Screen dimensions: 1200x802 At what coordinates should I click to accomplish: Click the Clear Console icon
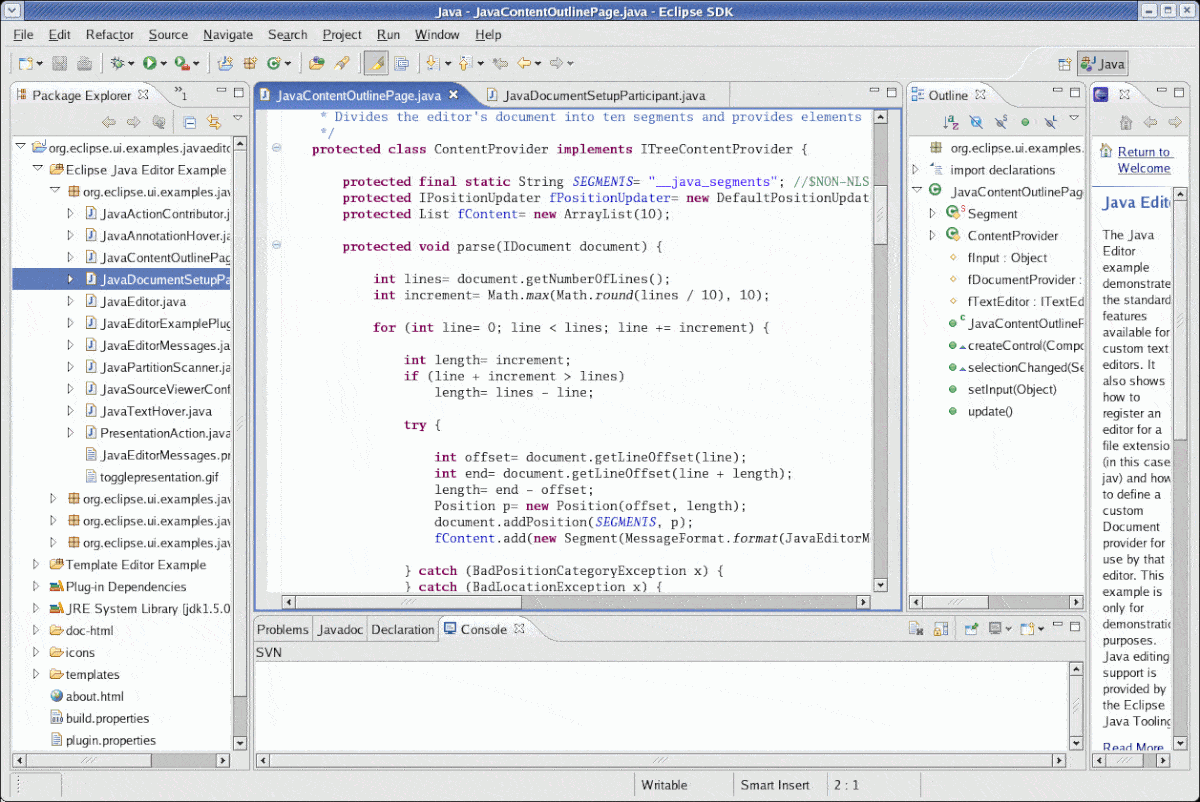pos(915,629)
